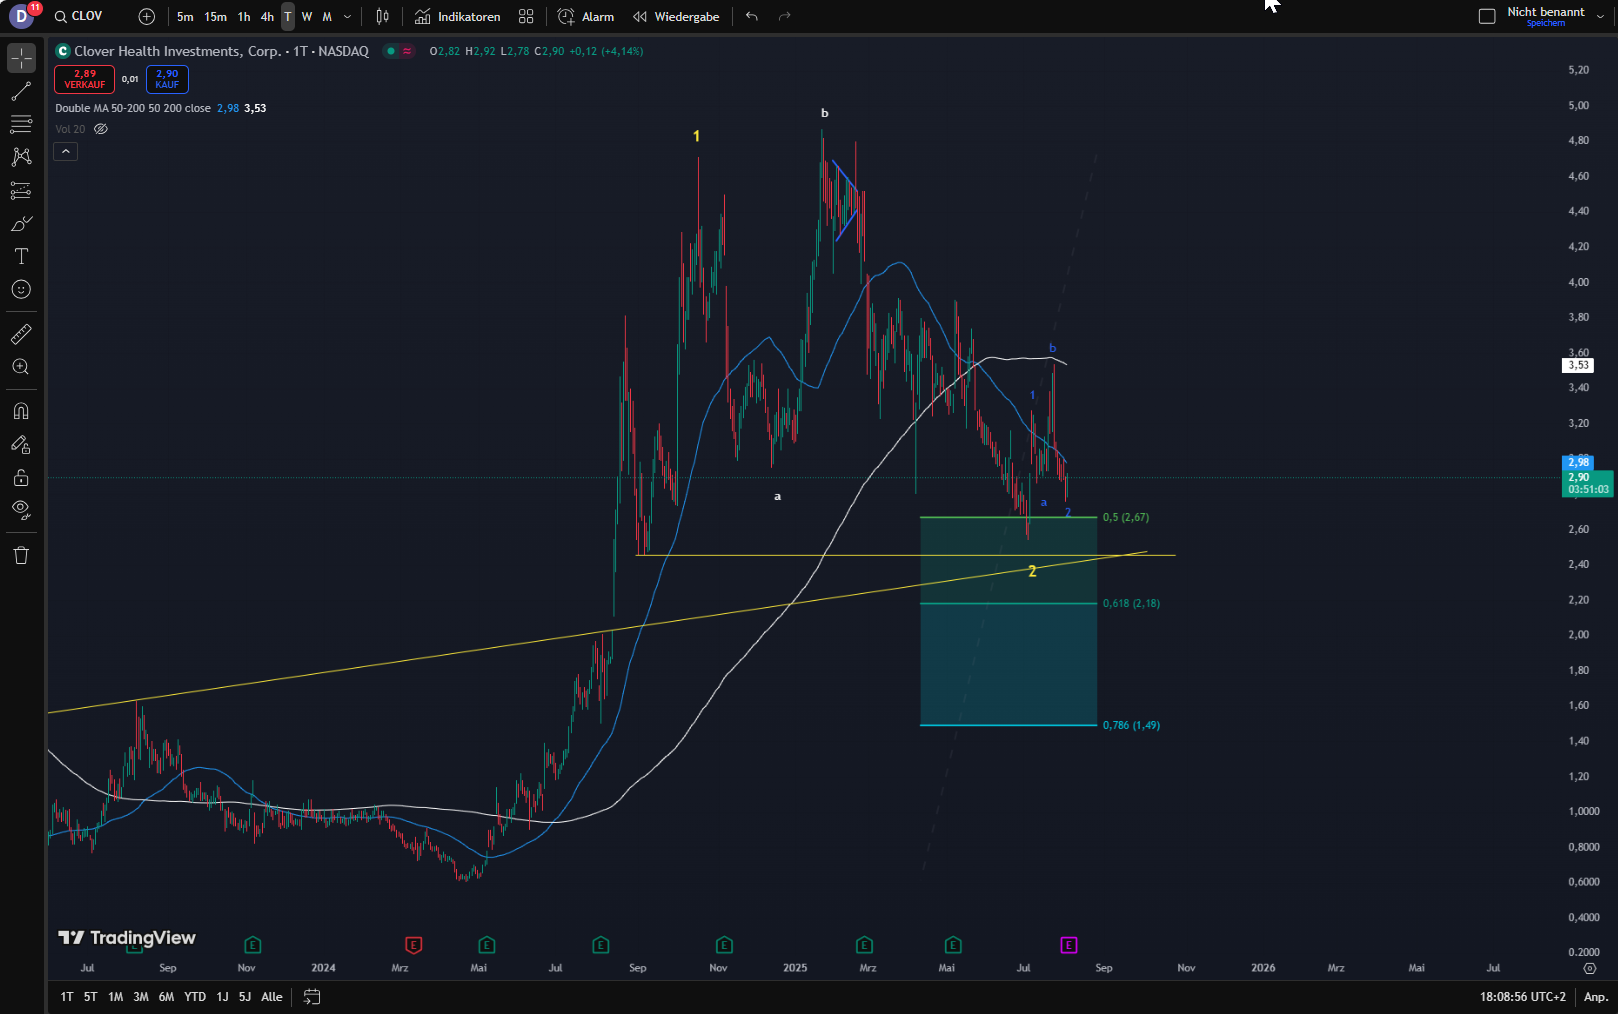Screen dimensions: 1618x1014
Task: Click the red VERKAUF sell button
Action: (x=85, y=79)
